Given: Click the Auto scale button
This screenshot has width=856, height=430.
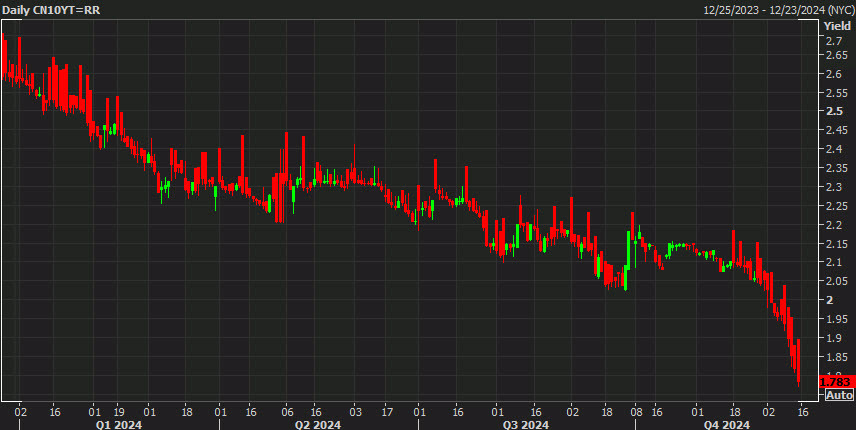Looking at the screenshot, I should pos(839,395).
